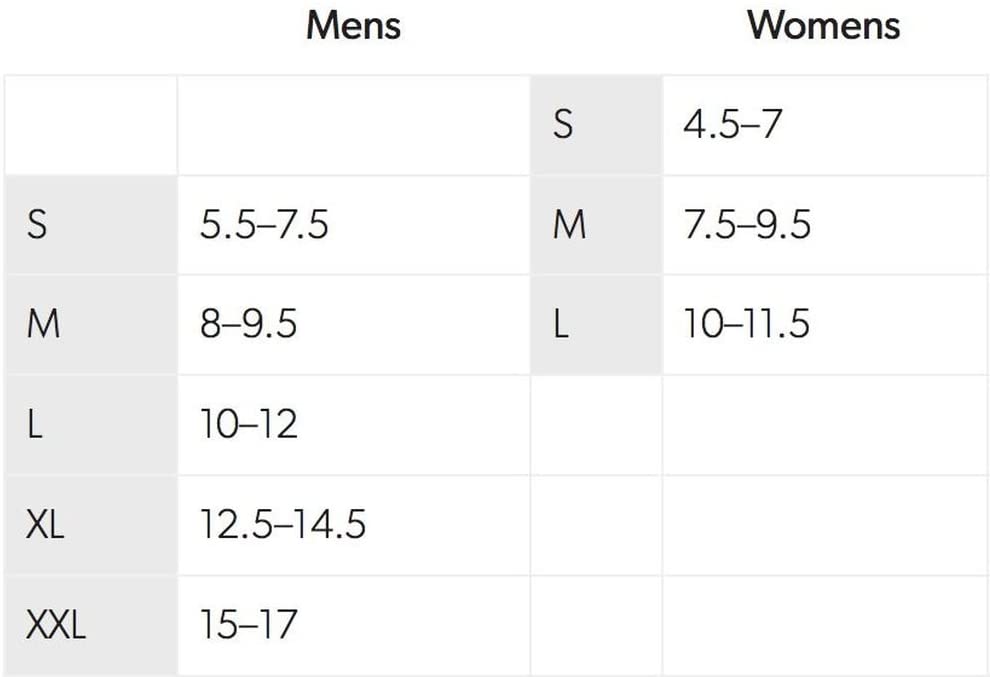This screenshot has width=990, height=677.
Task: Click the Mens L size label
Action: pyautogui.click(x=36, y=425)
